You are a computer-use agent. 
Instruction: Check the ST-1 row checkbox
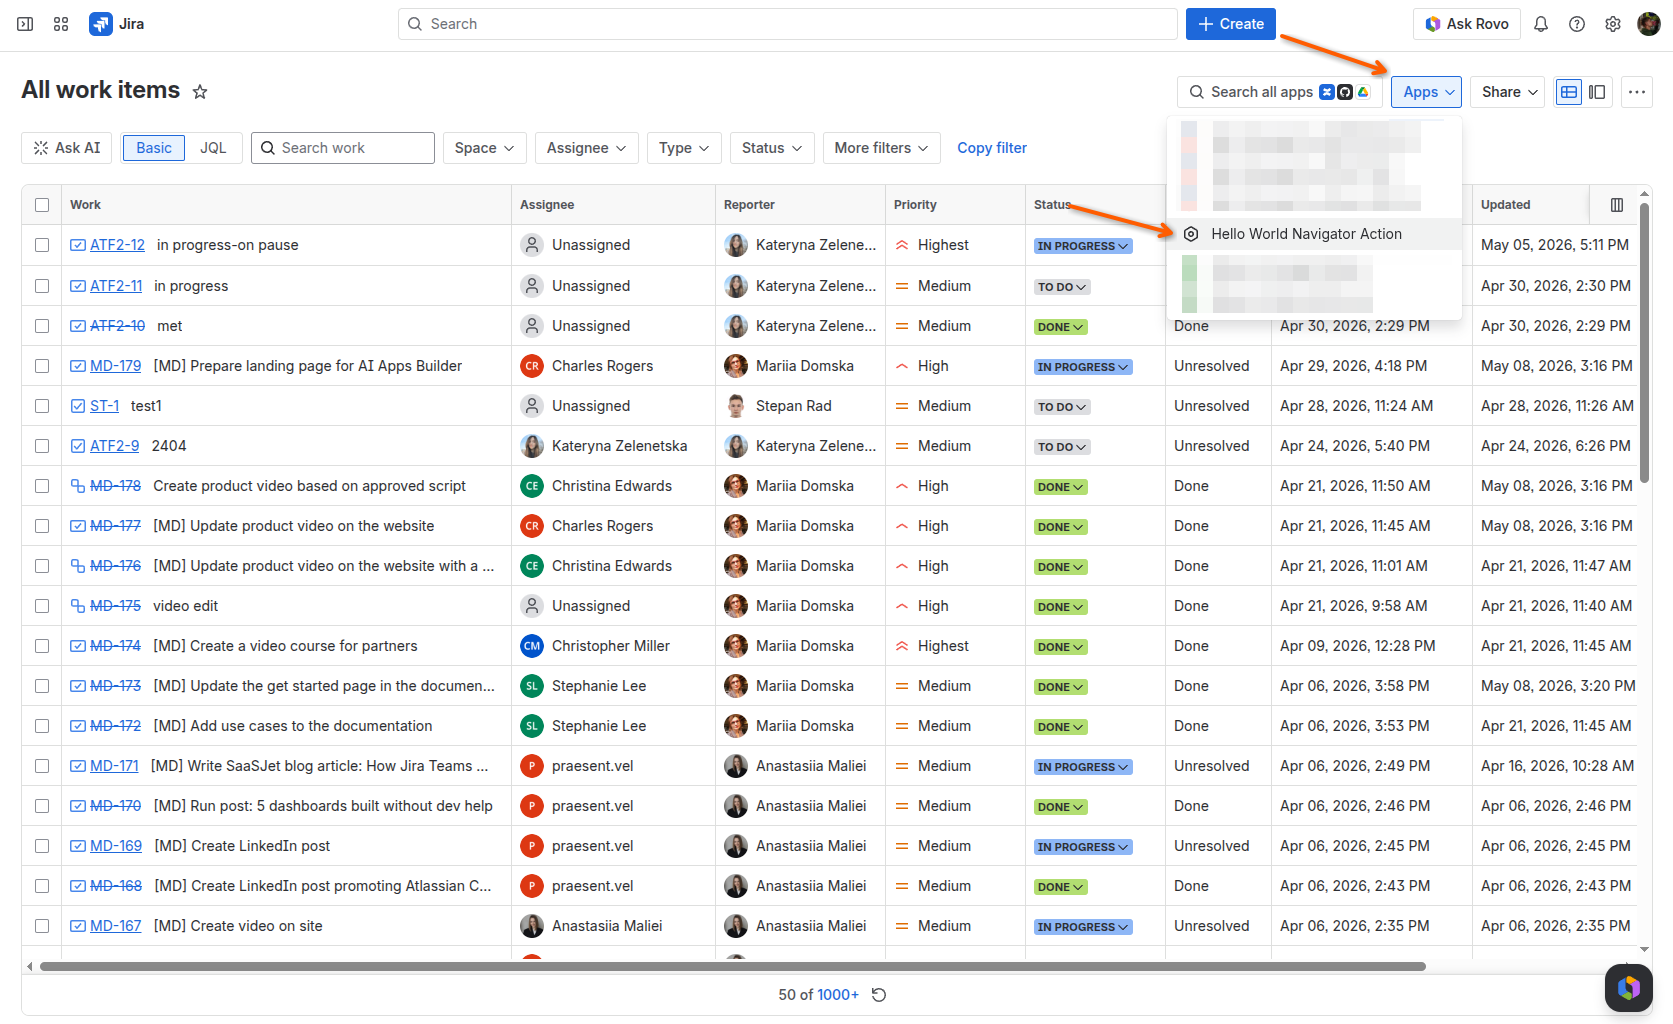click(42, 406)
